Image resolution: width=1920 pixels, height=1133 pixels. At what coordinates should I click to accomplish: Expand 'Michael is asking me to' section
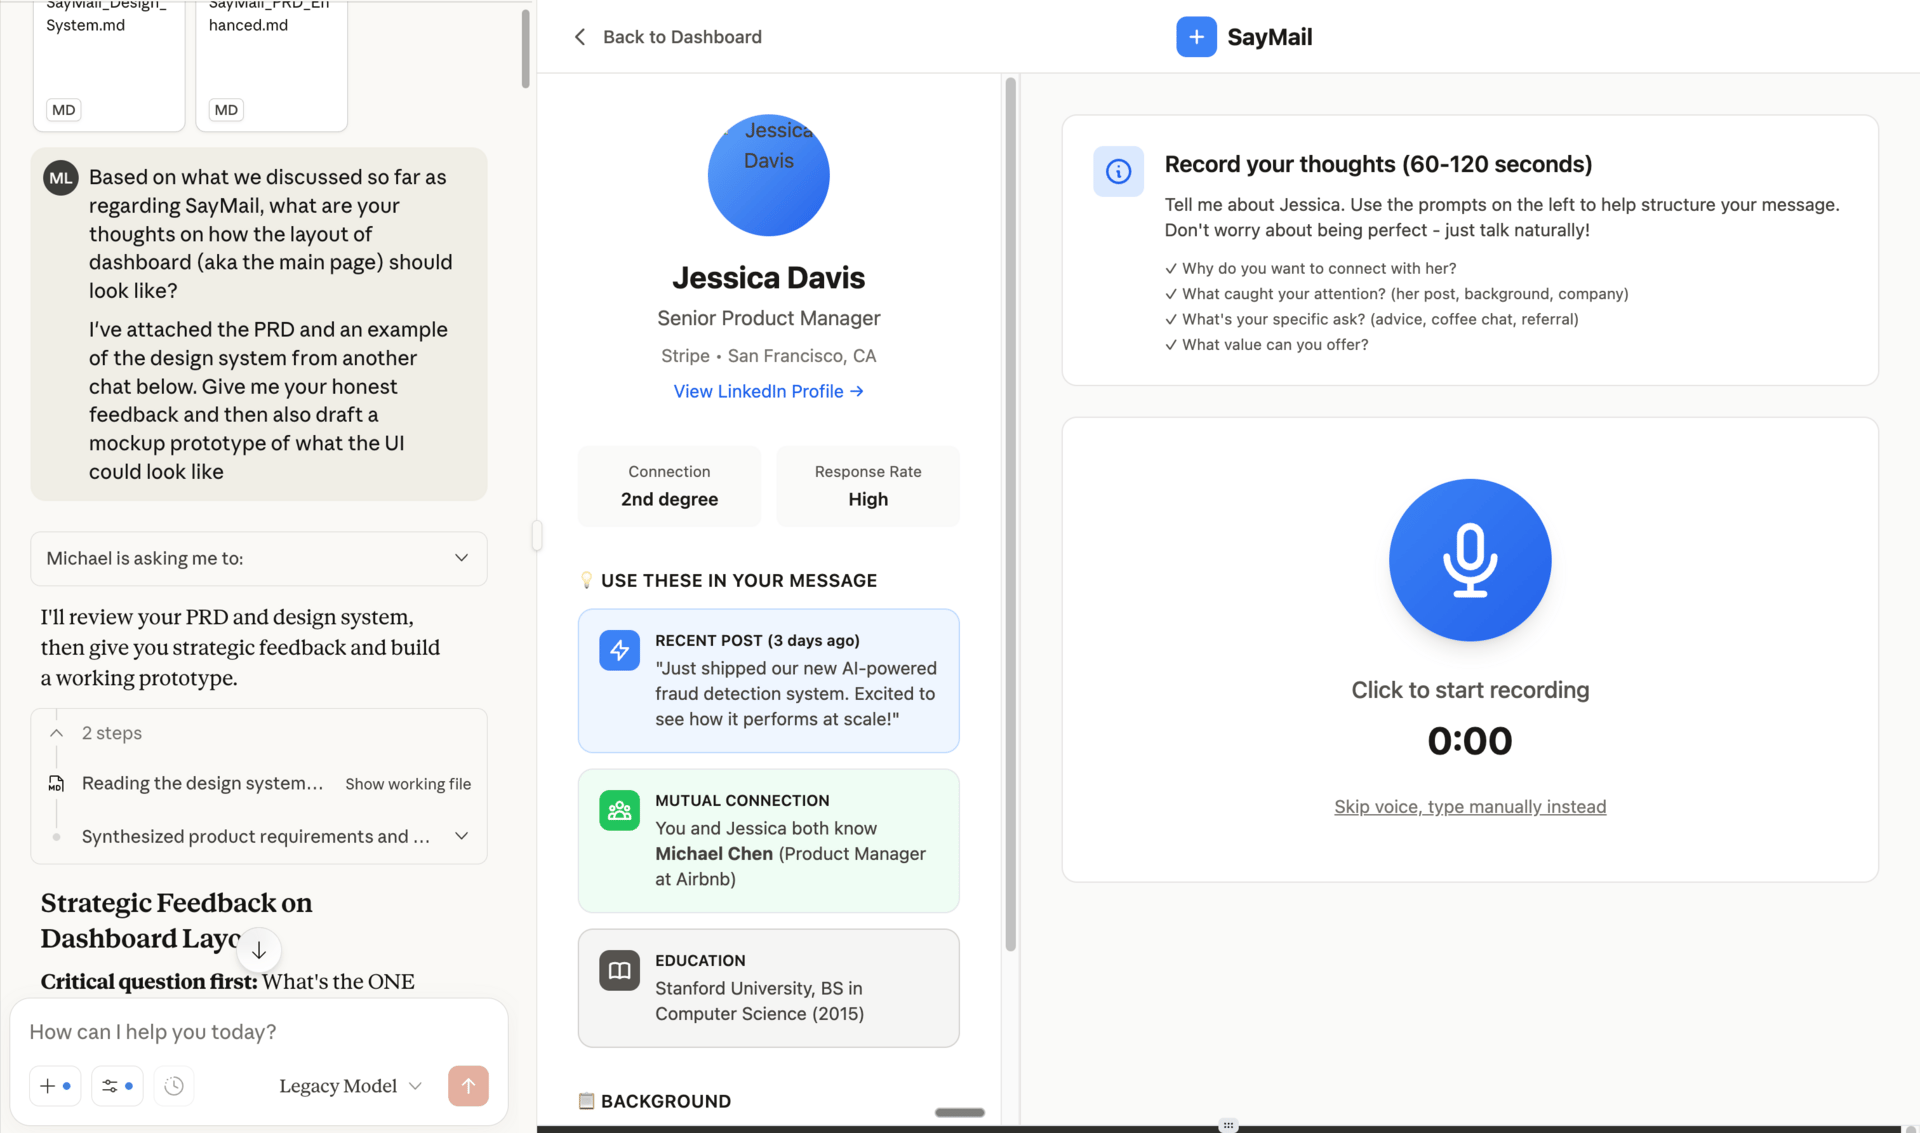point(461,558)
